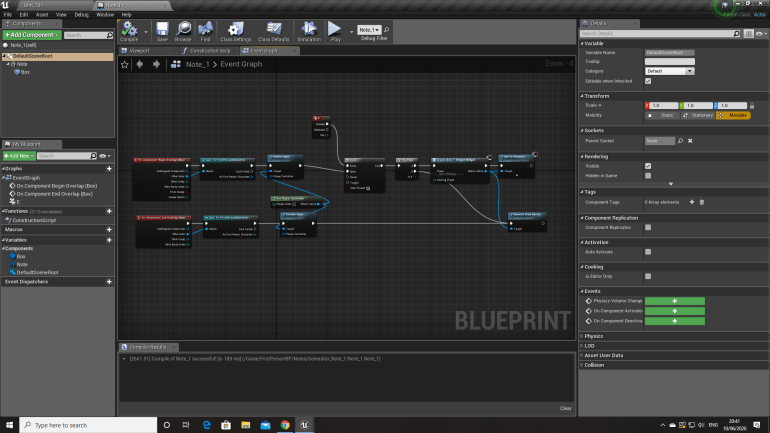770x433 pixels.
Task: Save the Note_1 blueprint
Action: pos(162,31)
